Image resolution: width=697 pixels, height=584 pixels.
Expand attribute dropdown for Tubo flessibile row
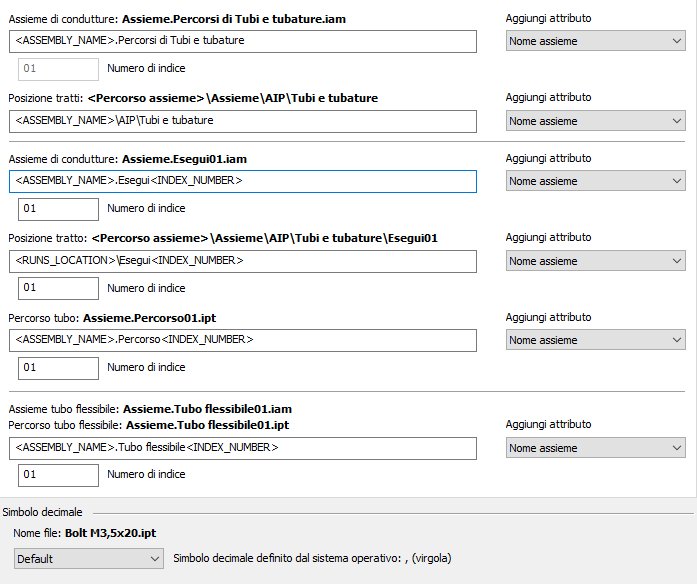point(595,448)
